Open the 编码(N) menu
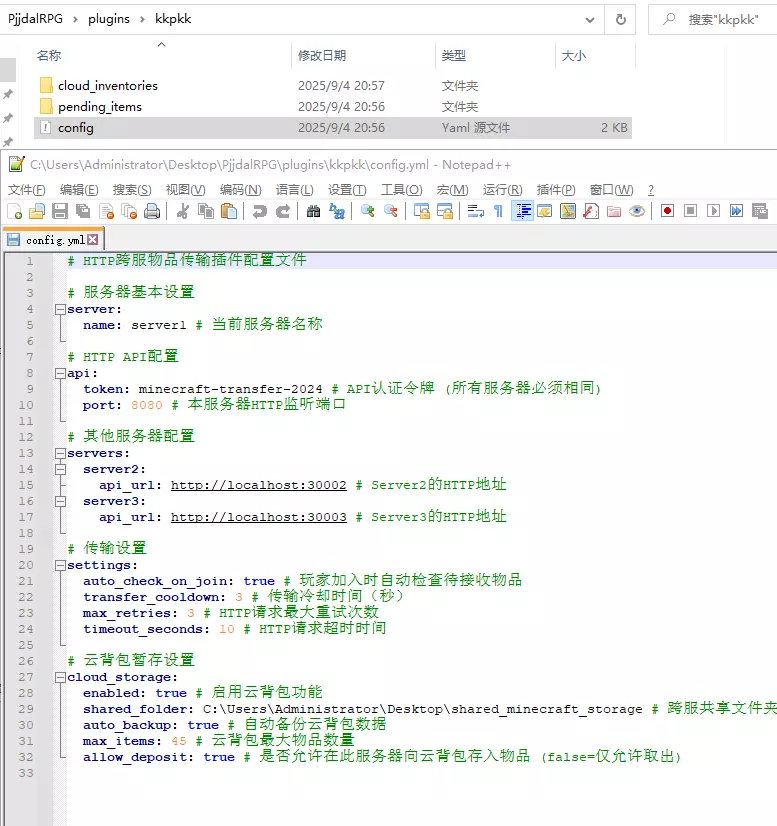Image resolution: width=777 pixels, height=826 pixels. 240,190
